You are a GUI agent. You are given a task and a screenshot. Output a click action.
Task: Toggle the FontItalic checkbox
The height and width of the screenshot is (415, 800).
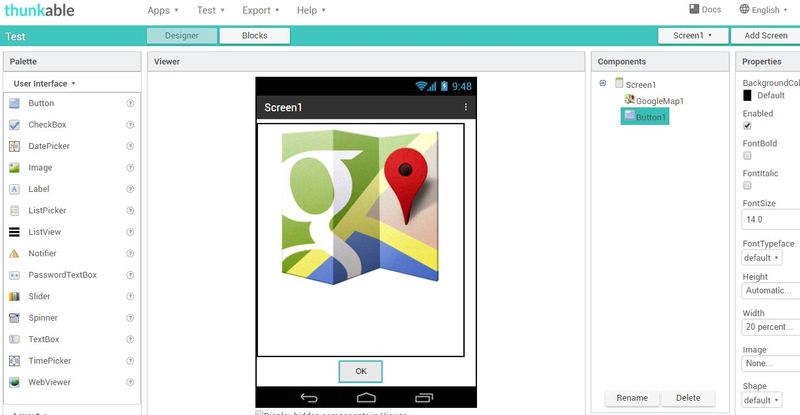click(x=747, y=185)
